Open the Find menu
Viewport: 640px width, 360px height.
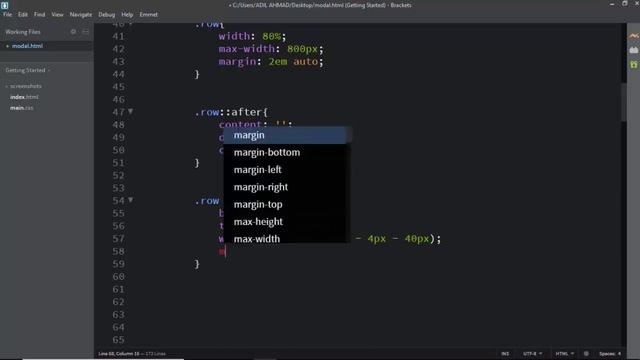pos(40,14)
